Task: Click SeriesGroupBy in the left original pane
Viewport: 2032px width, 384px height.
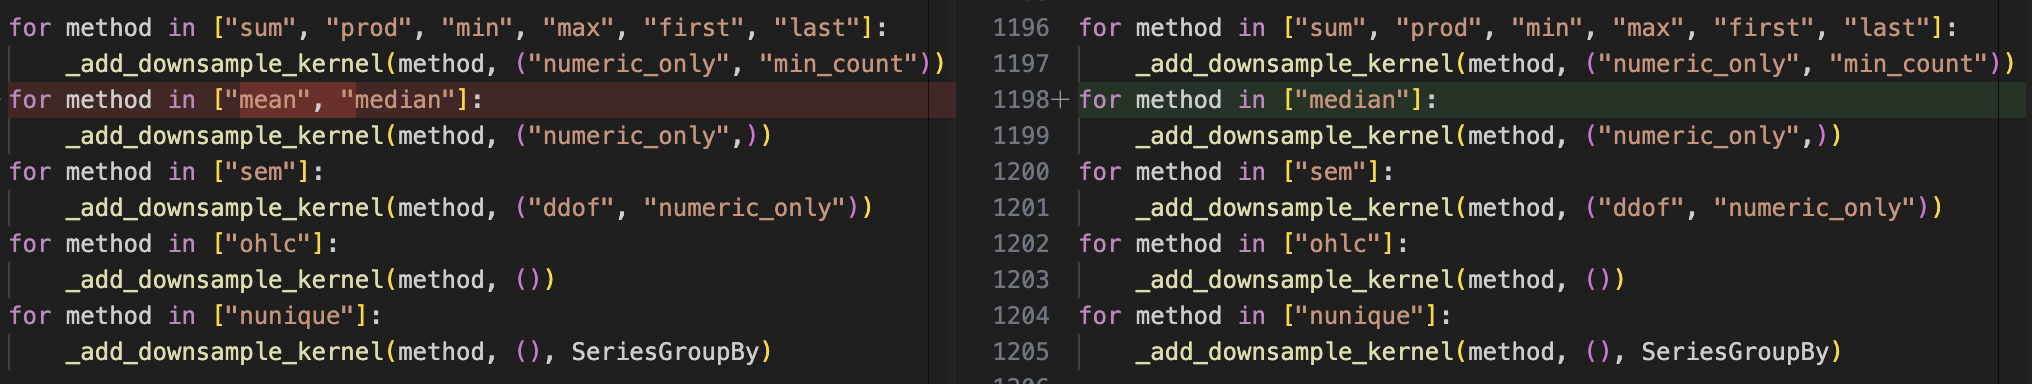Action: pyautogui.click(x=665, y=352)
